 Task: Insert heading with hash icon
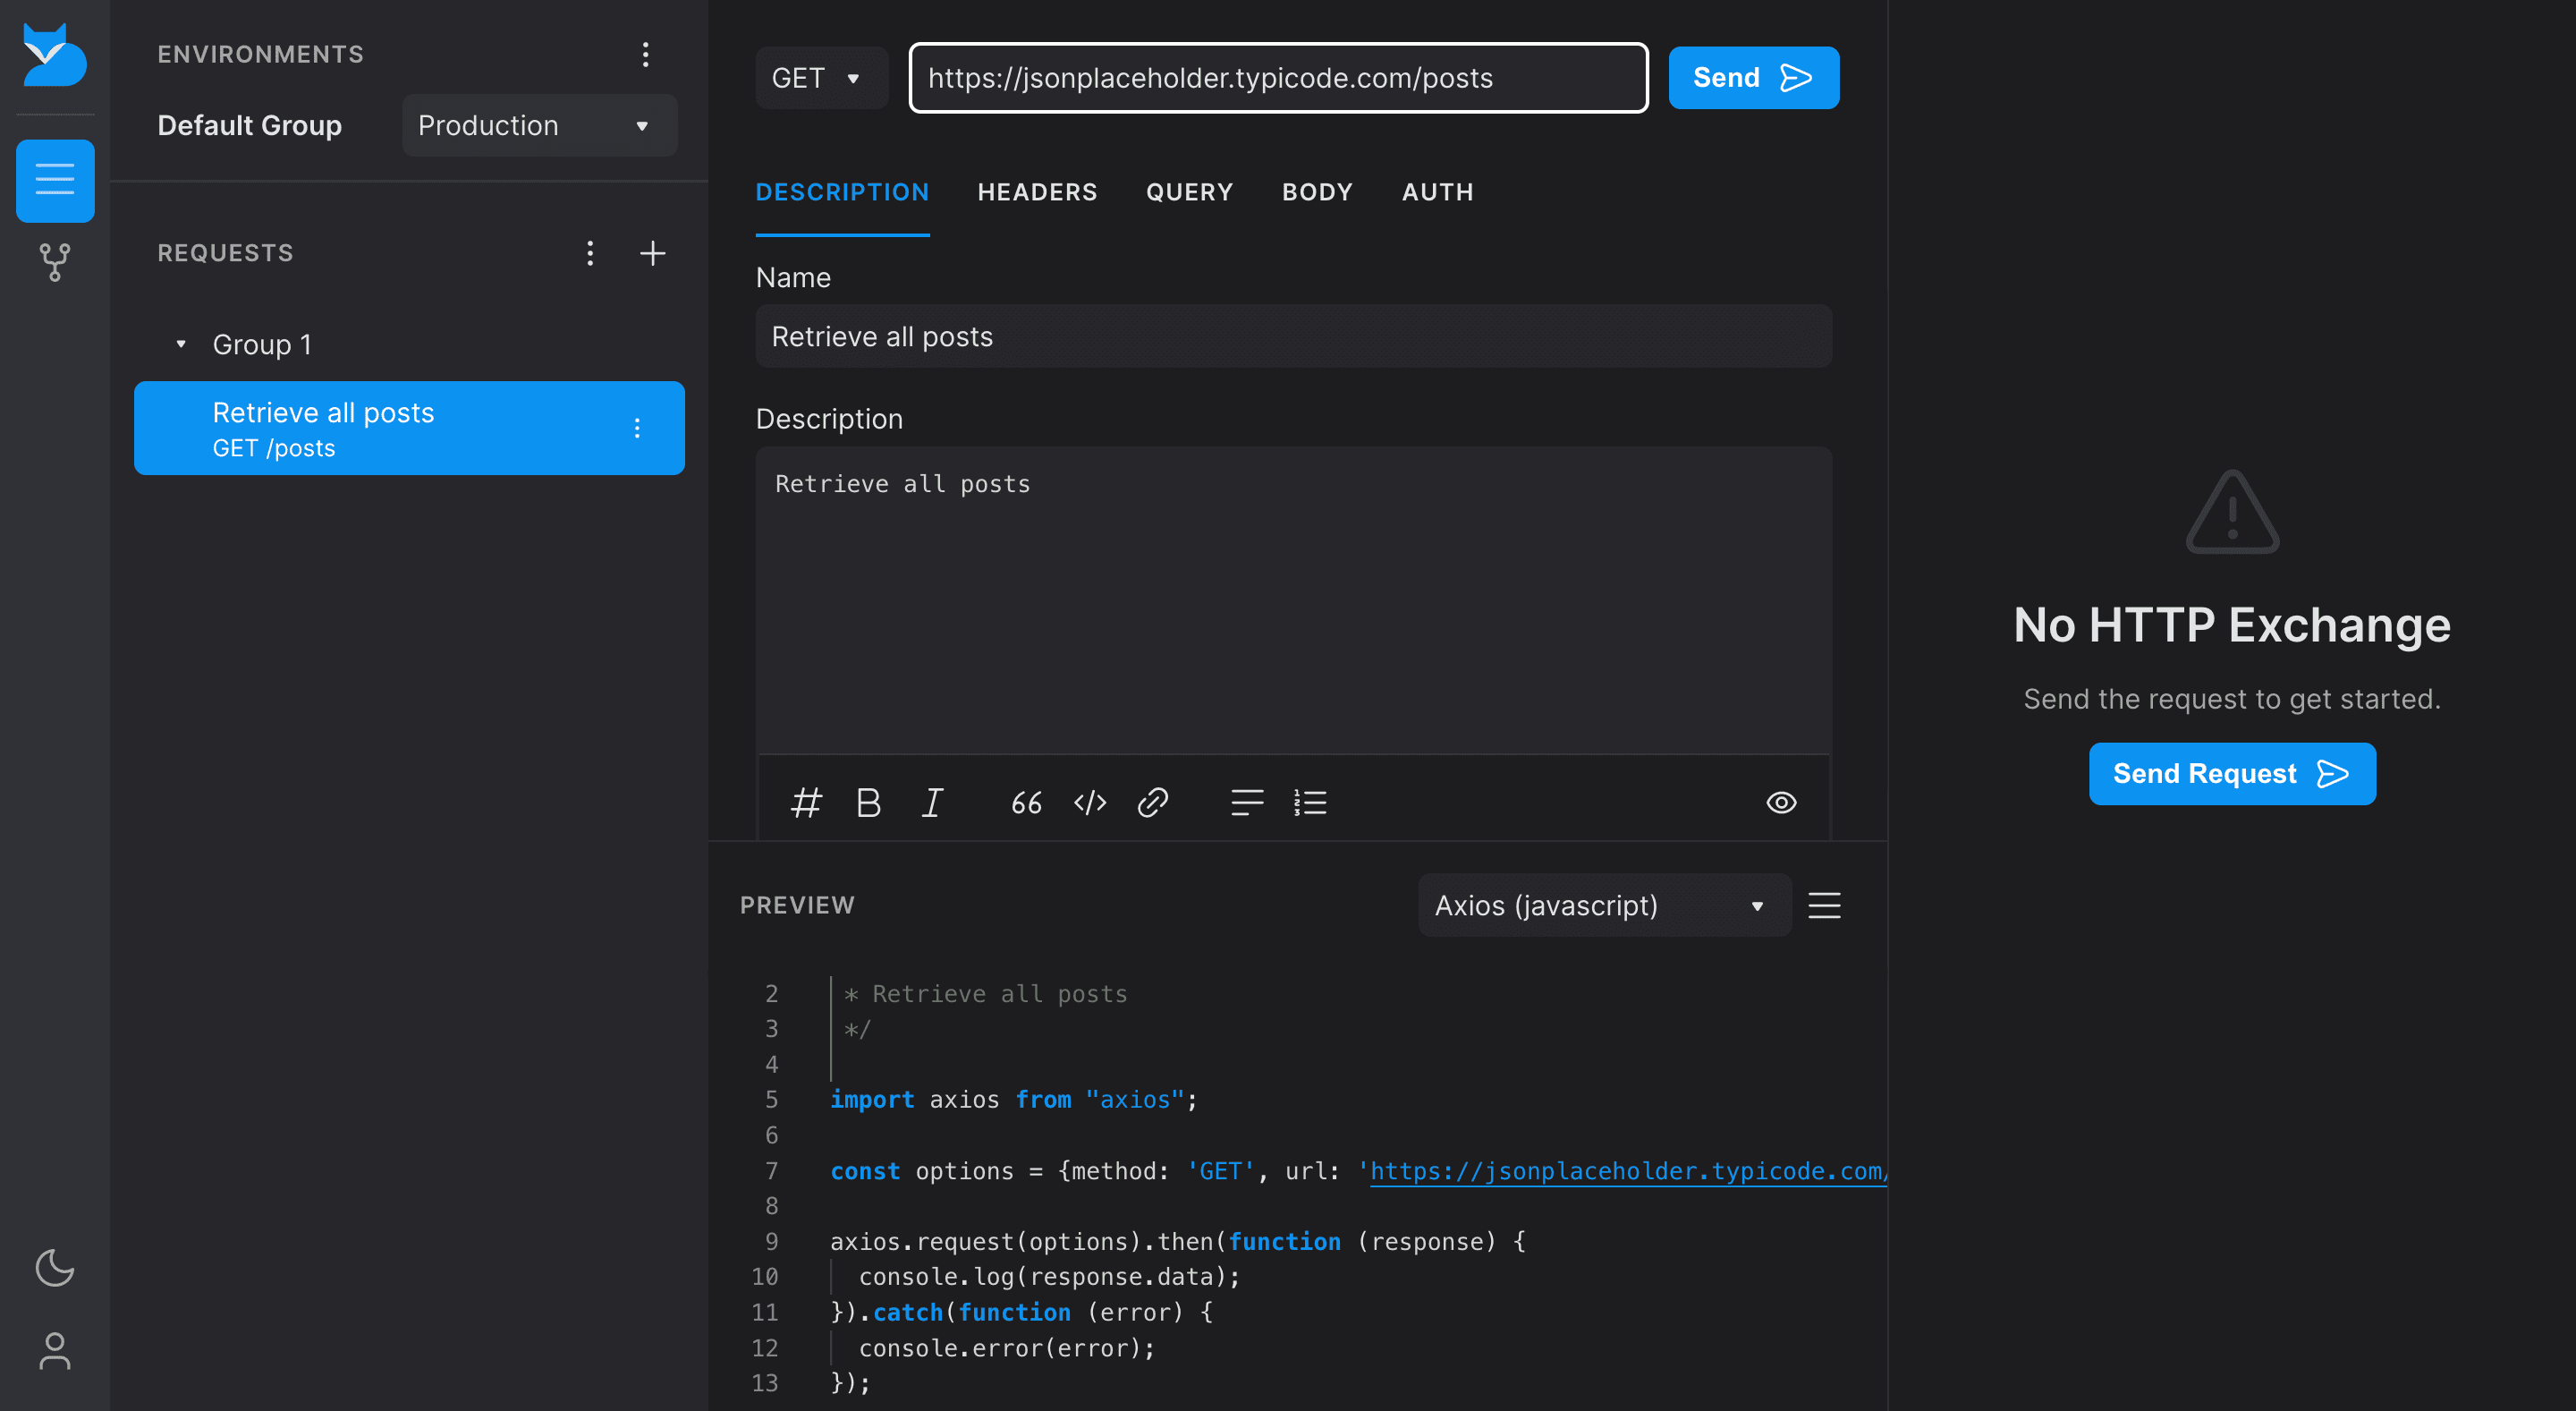[x=806, y=802]
